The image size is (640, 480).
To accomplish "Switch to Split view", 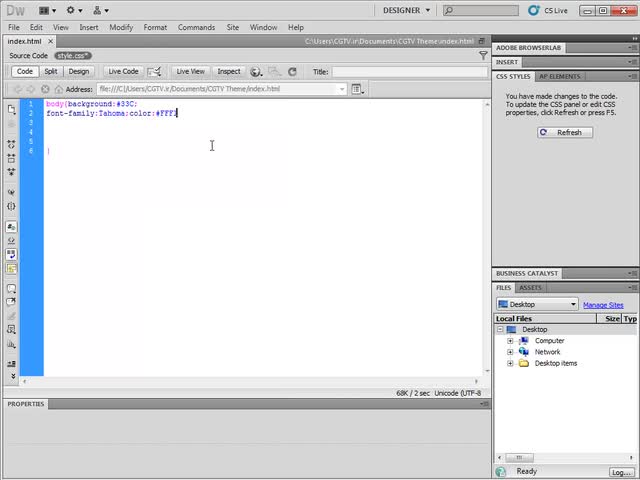I will [51, 71].
